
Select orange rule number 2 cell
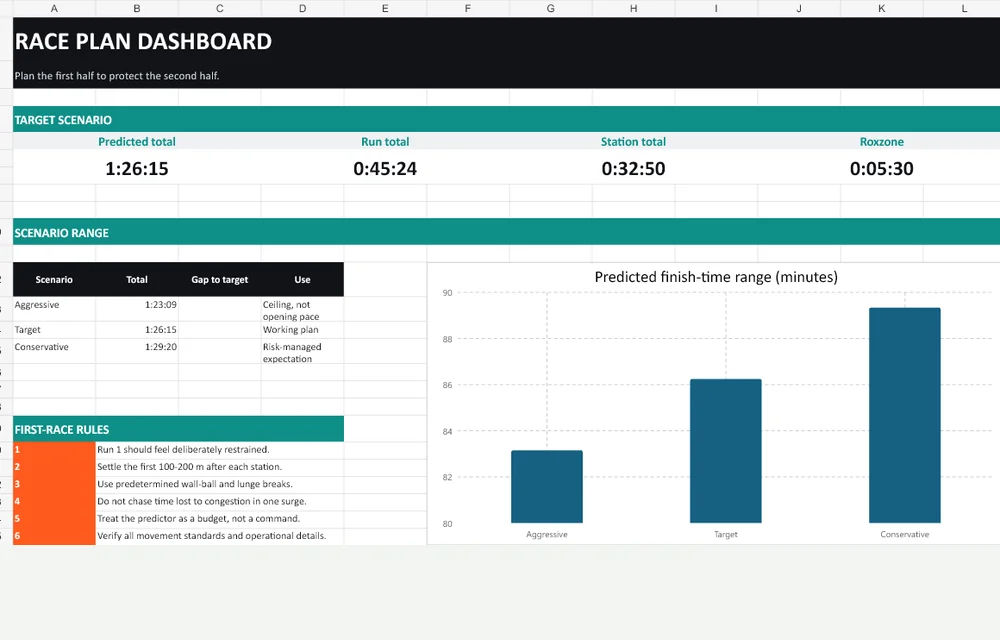tap(54, 467)
